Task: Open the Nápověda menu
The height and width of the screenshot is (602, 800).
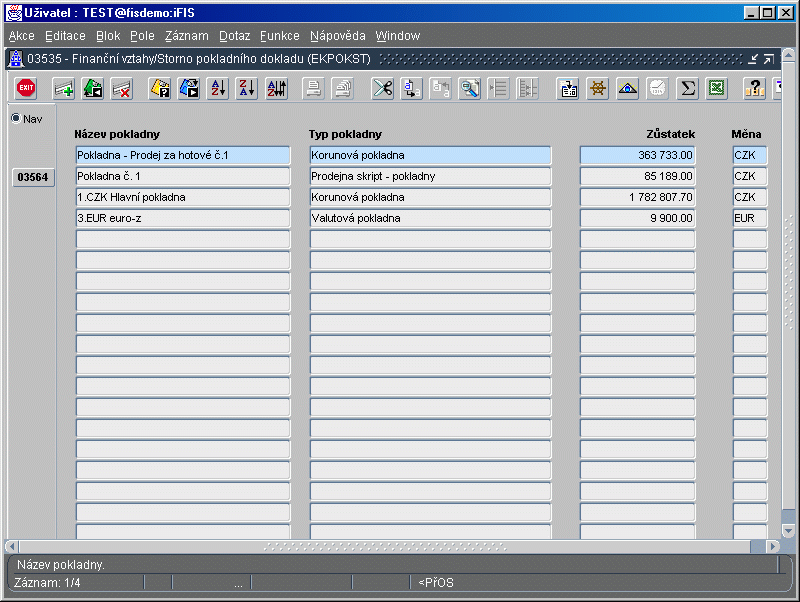Action: point(337,36)
